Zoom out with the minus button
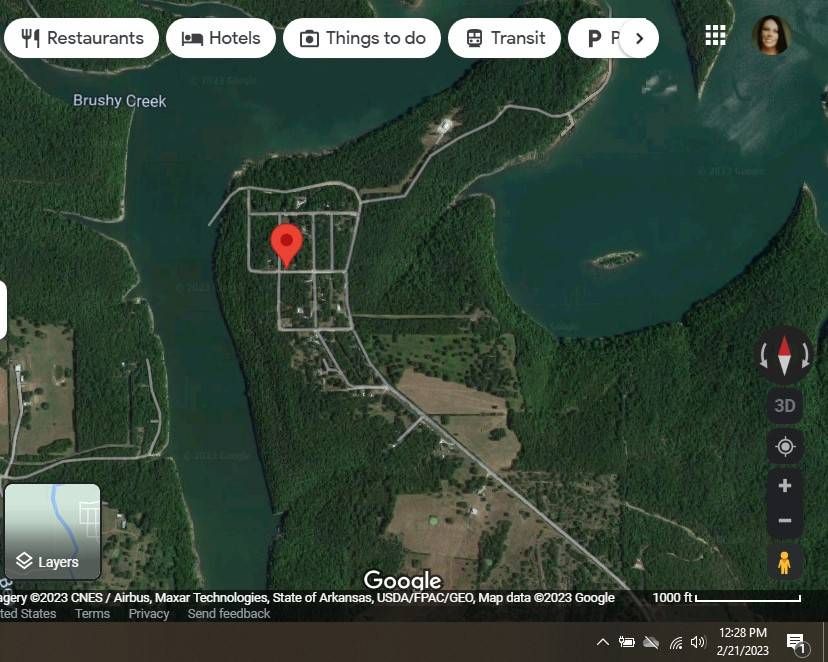The width and height of the screenshot is (828, 662). (x=785, y=521)
